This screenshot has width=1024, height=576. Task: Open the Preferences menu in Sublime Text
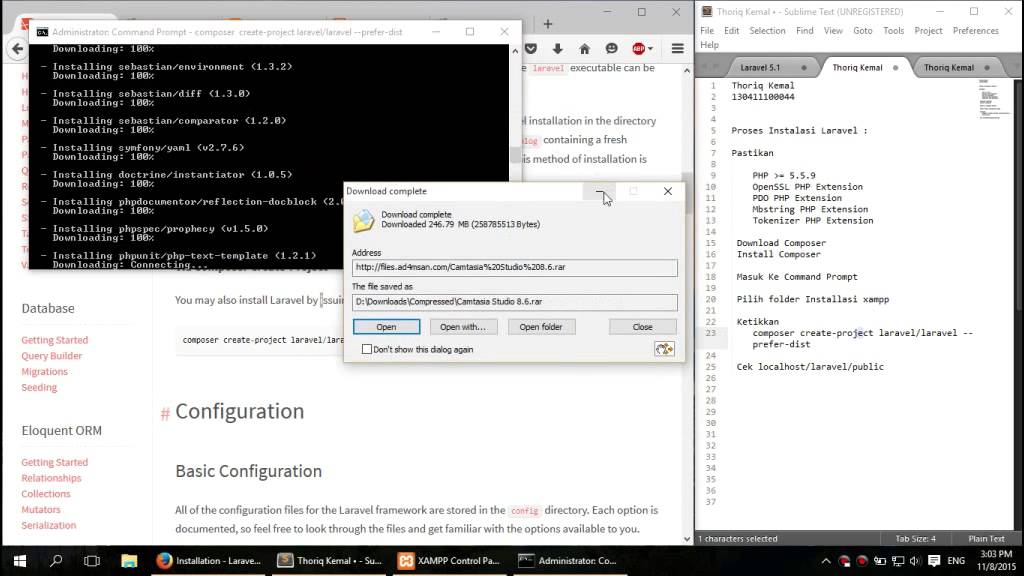(976, 31)
